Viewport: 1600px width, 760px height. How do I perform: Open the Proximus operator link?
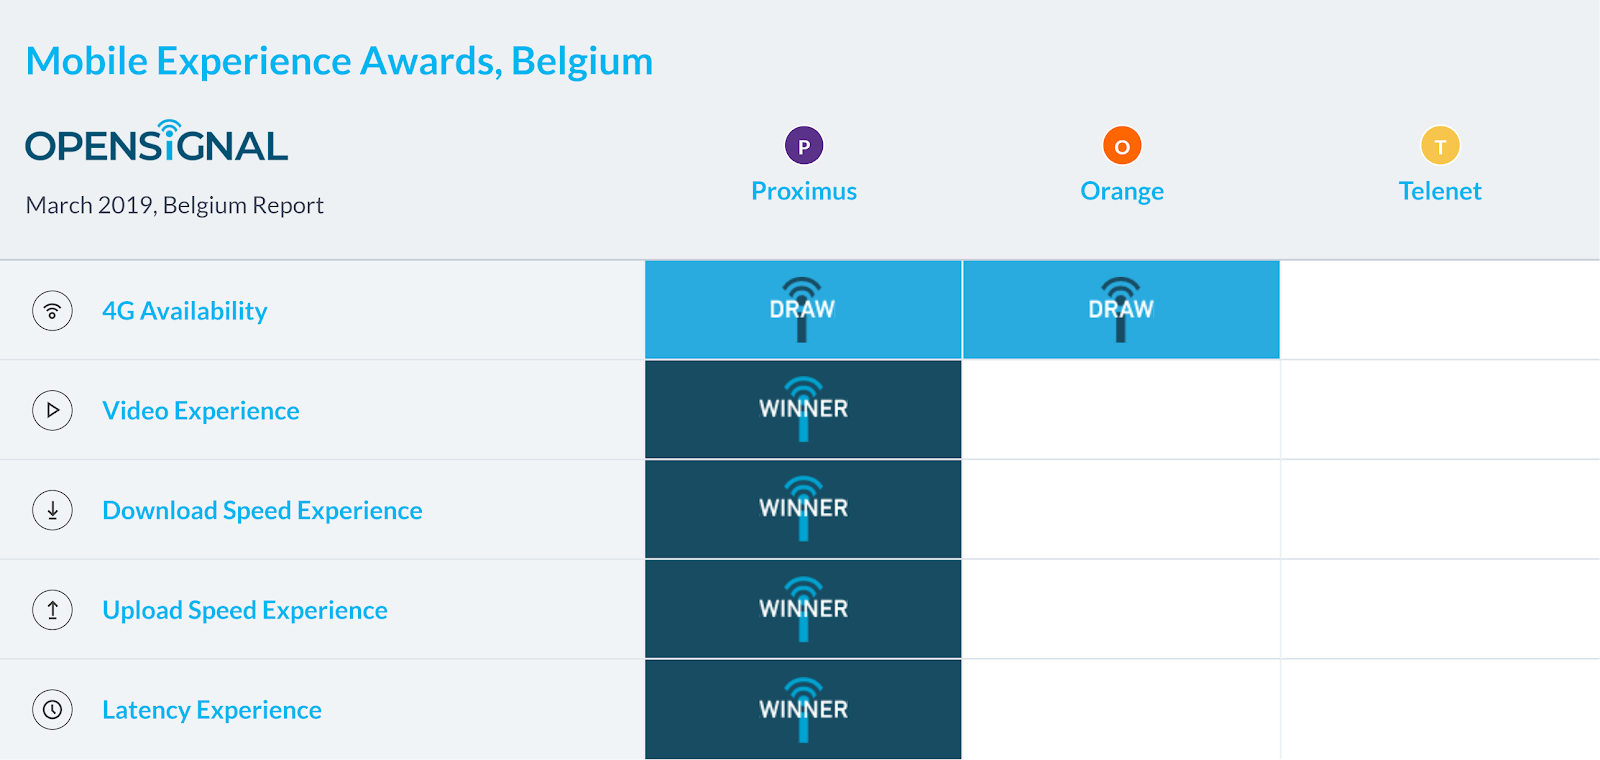coord(804,191)
